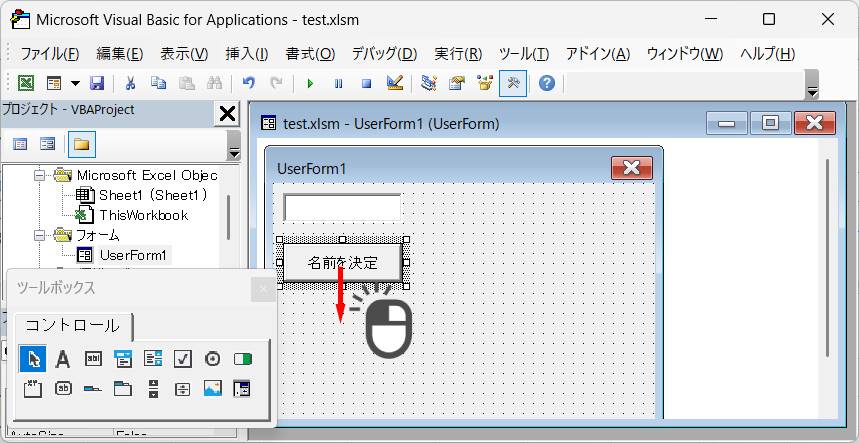Viewport: 859px width, 443px height.
Task: Toggle the Toolbox (hammer and wrench) toolbar icon
Action: click(x=513, y=83)
